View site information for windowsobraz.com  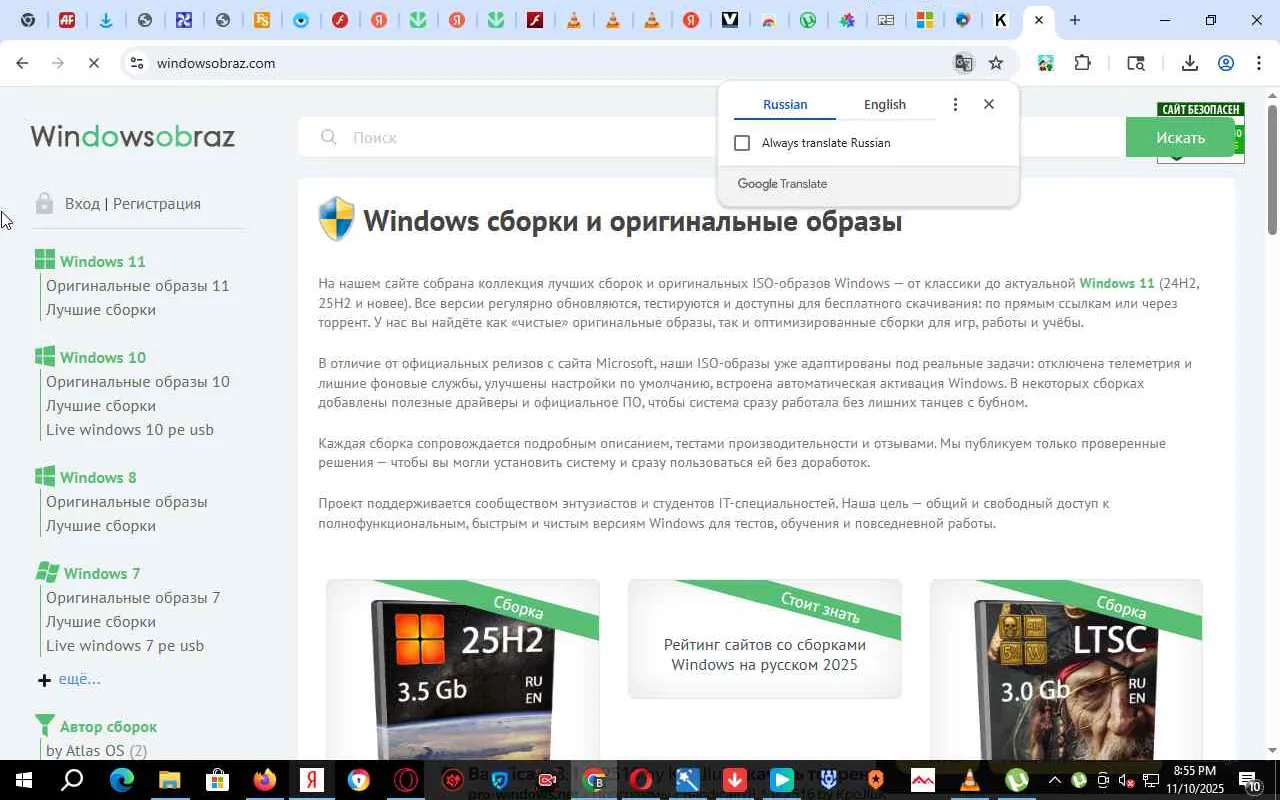pos(137,63)
